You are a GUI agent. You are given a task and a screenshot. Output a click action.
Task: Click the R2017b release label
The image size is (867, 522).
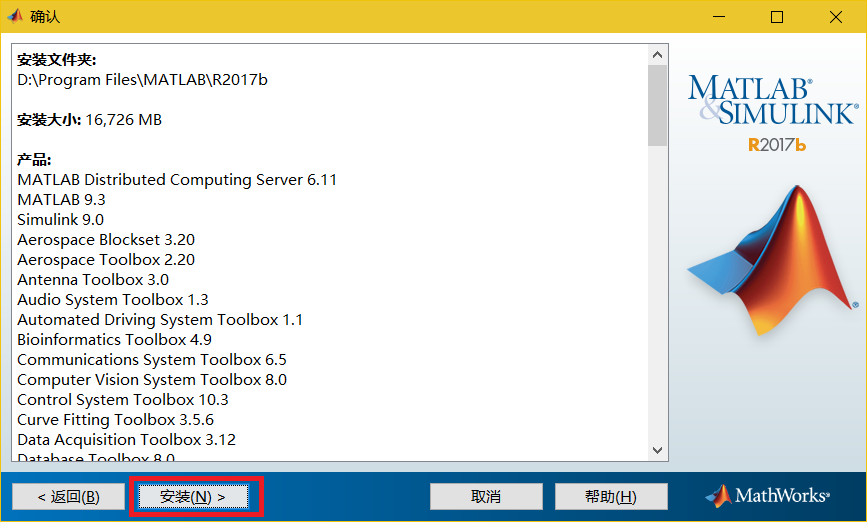(x=777, y=145)
